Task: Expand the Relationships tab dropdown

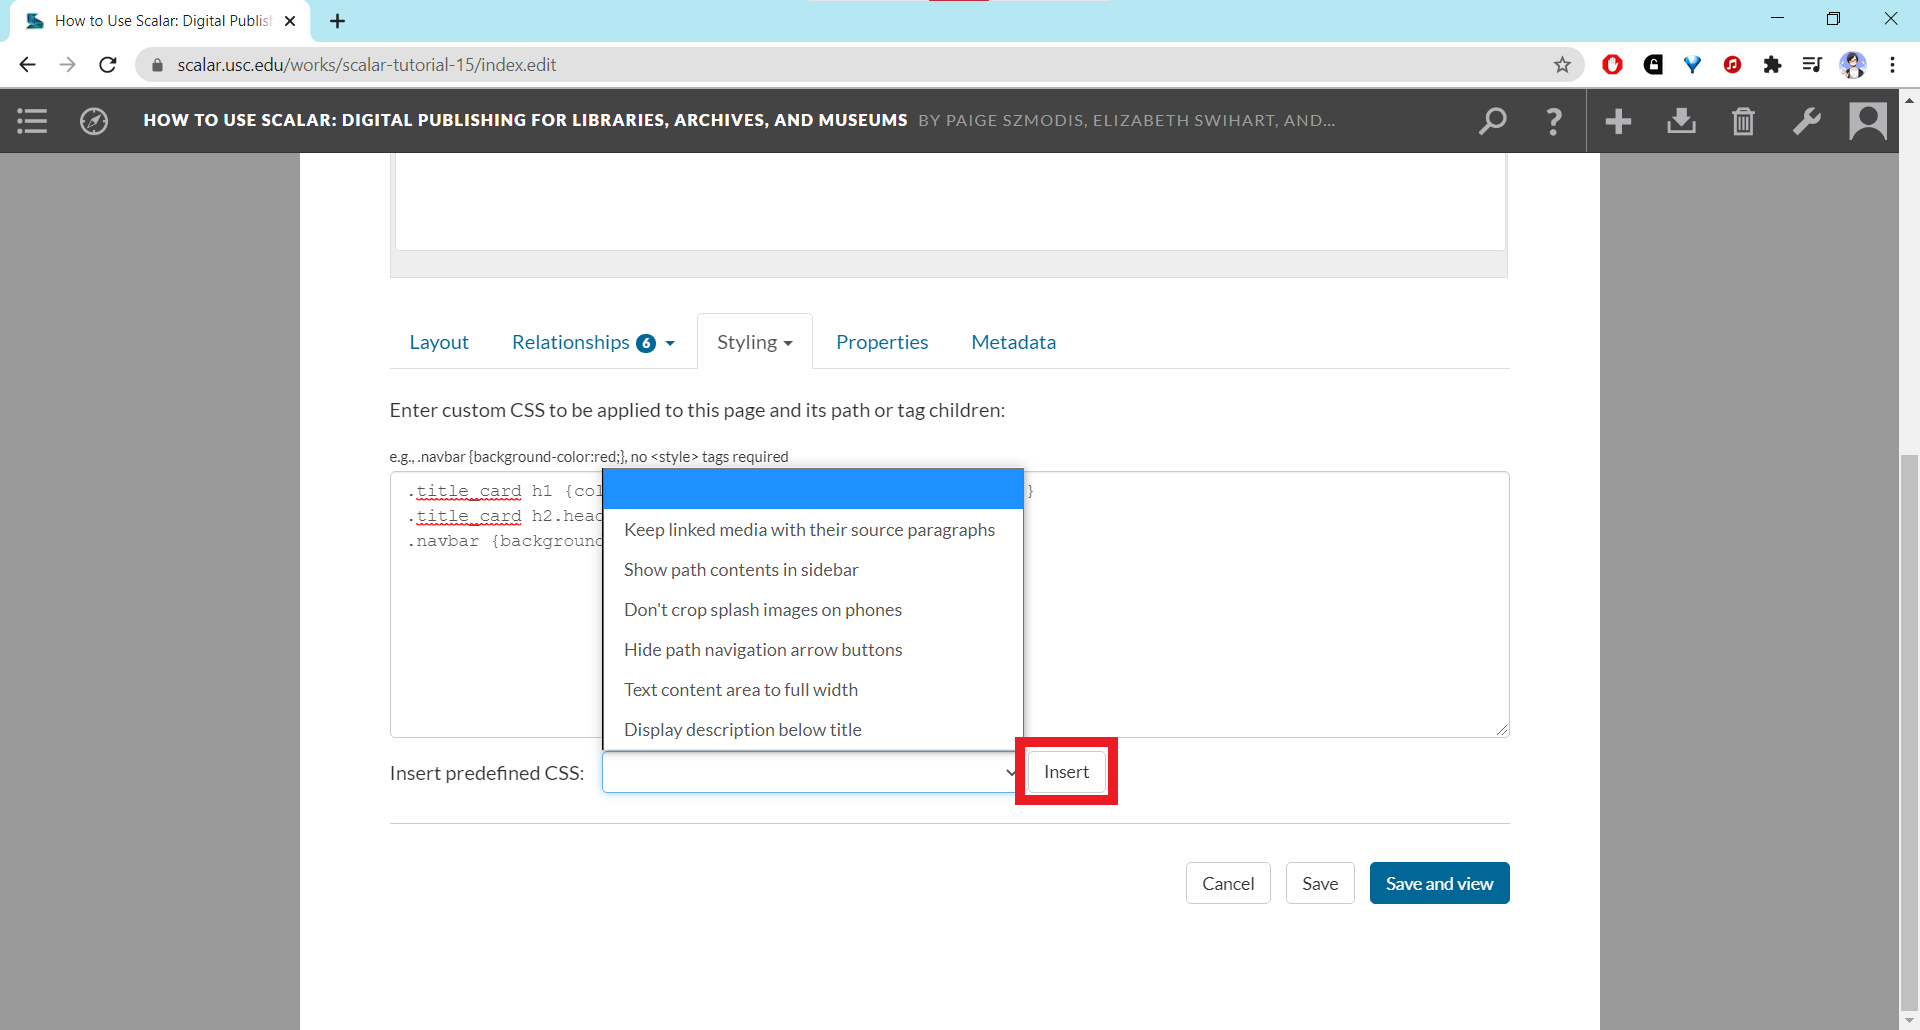Action: [x=593, y=342]
